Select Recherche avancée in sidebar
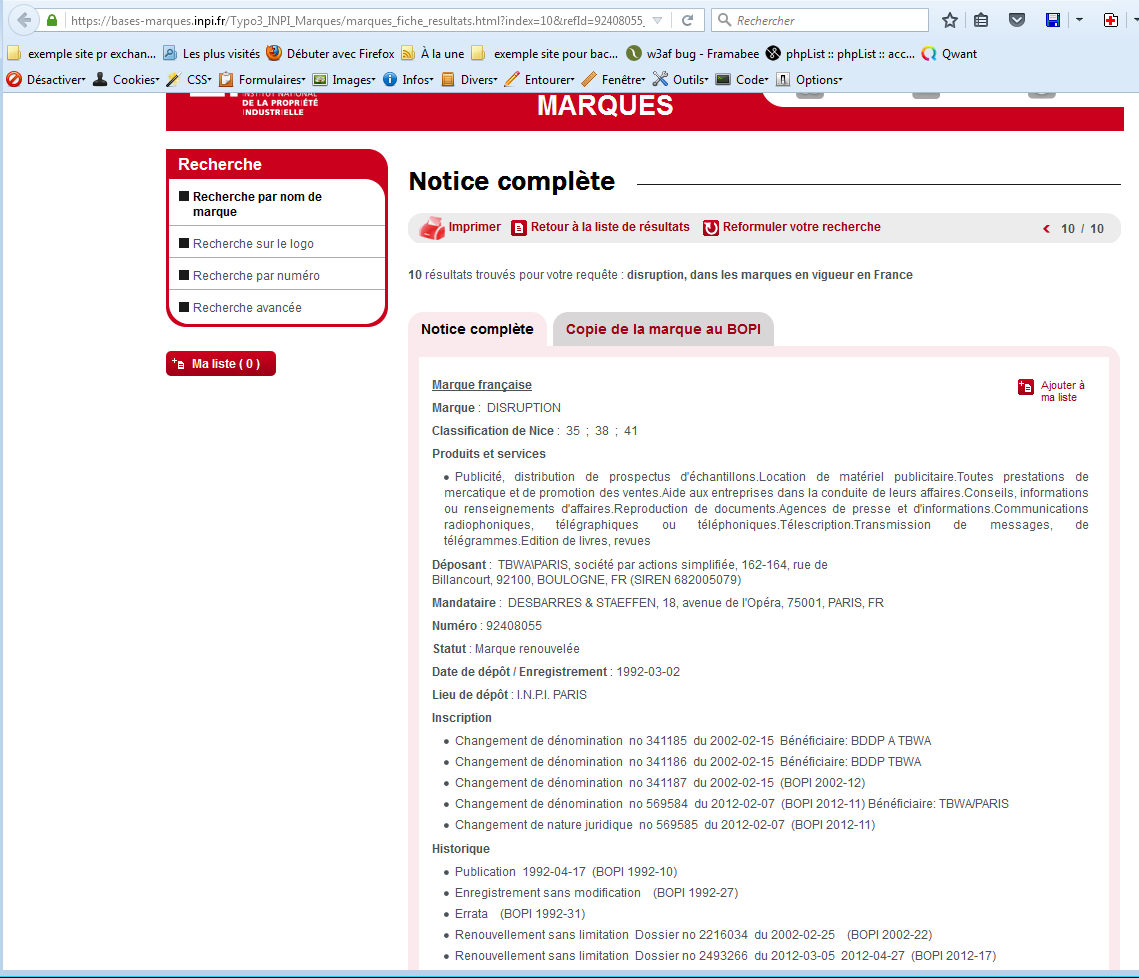 click(x=247, y=308)
